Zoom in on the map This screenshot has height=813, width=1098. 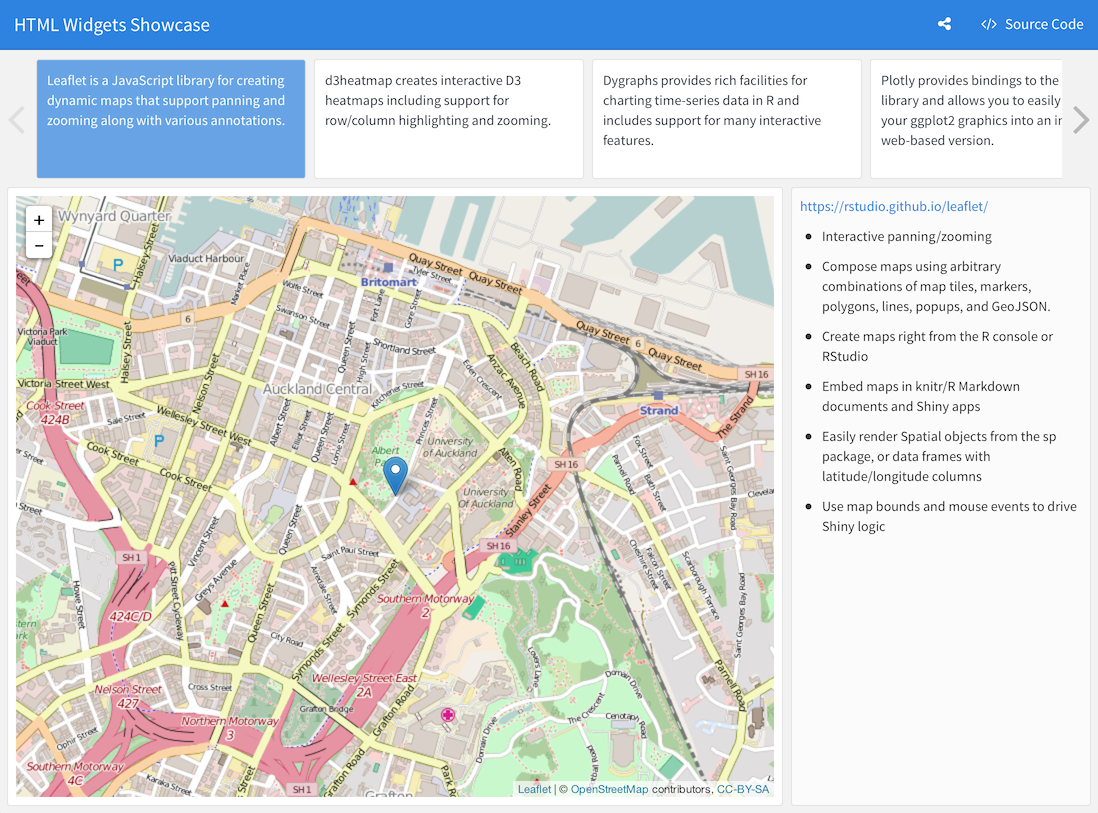point(39,220)
